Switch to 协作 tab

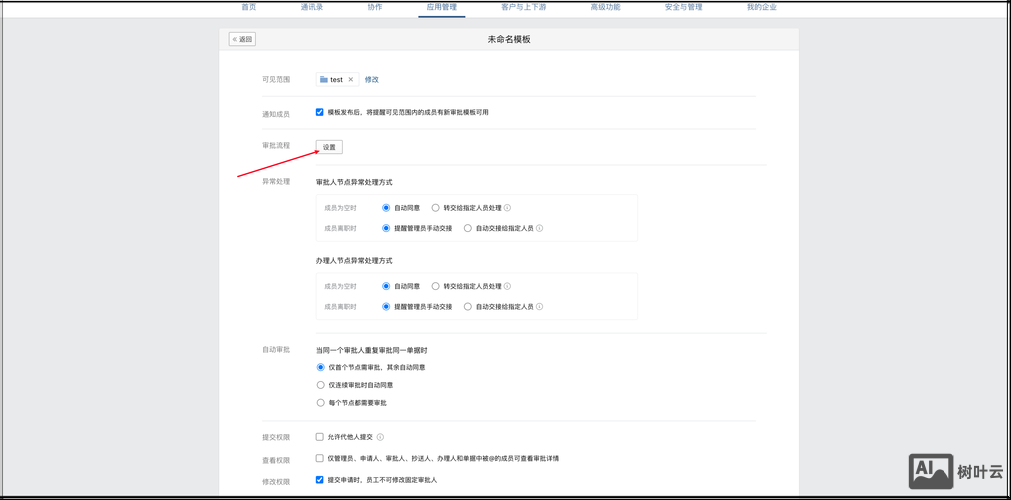point(375,7)
